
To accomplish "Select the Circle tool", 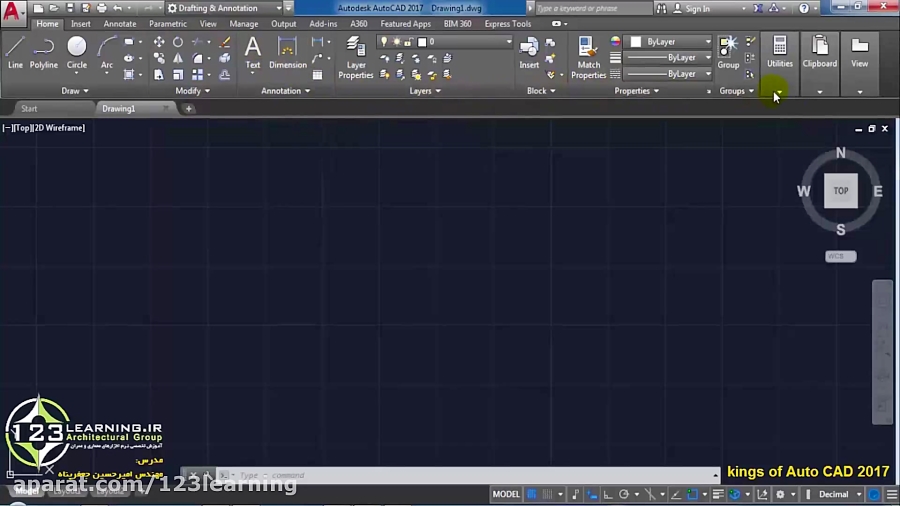I will tap(76, 53).
